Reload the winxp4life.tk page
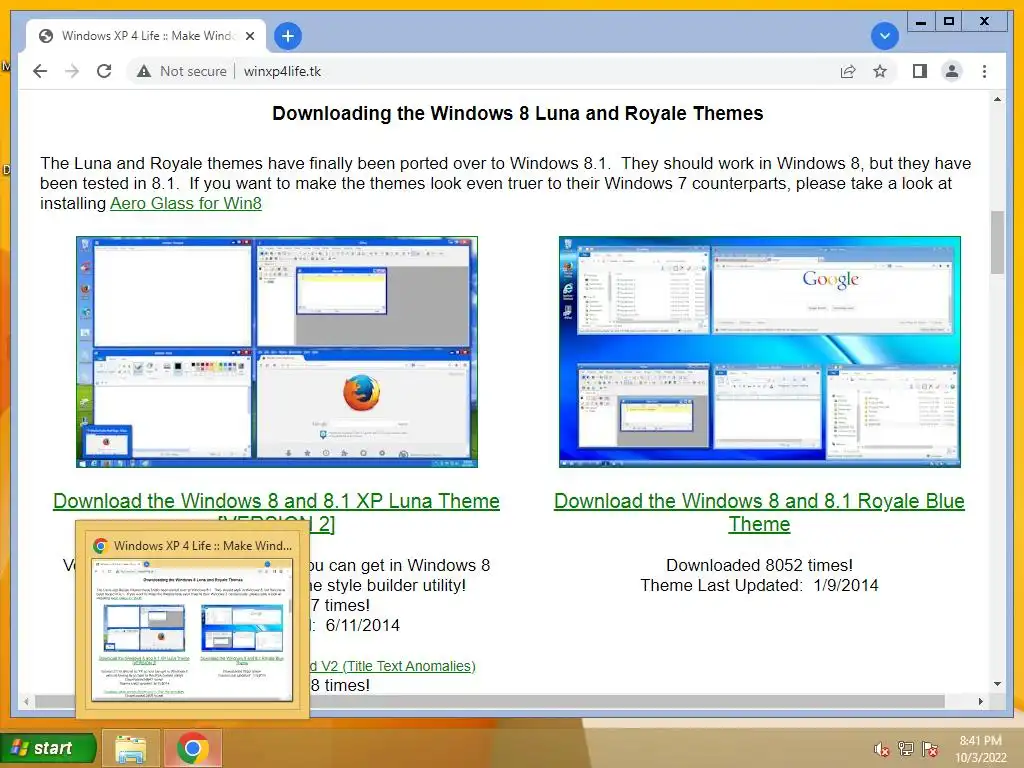The image size is (1024, 768). coord(104,71)
